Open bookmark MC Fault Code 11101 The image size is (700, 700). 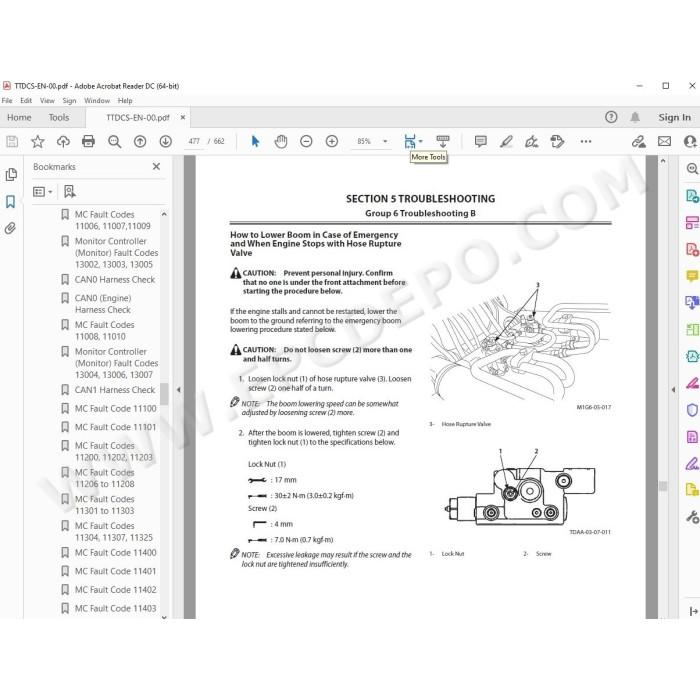[x=115, y=427]
